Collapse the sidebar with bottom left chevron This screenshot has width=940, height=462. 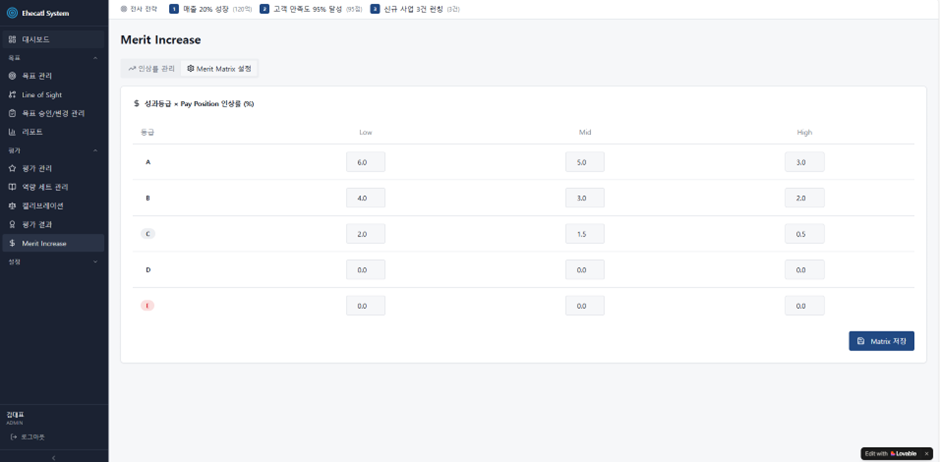click(54, 457)
